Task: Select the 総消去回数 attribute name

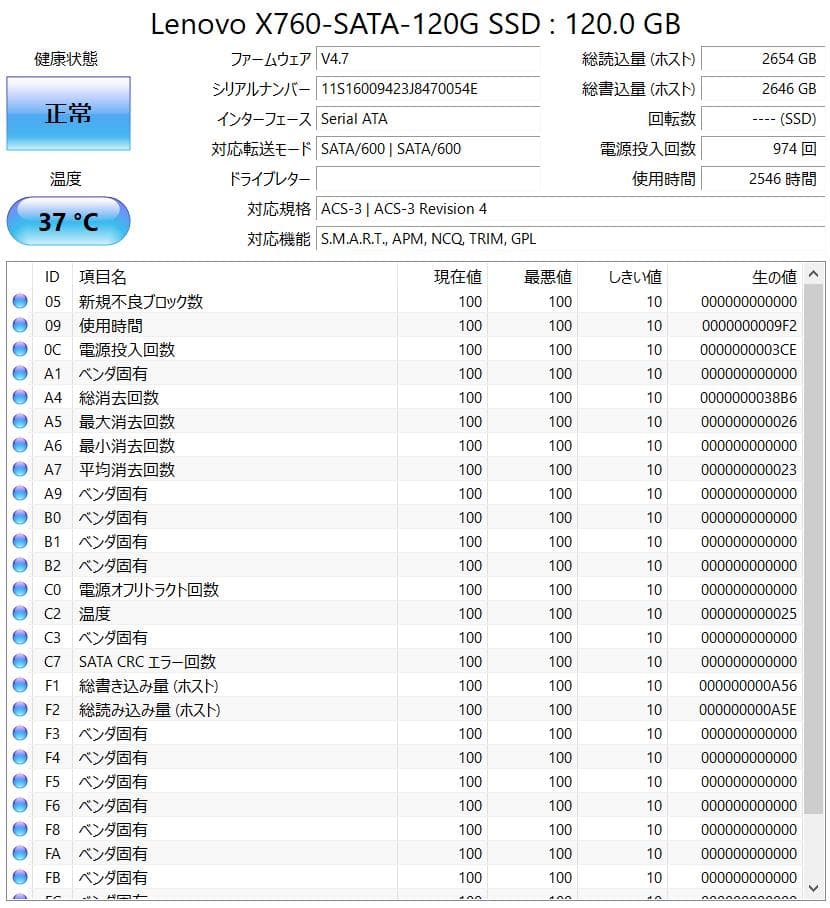Action: point(119,398)
